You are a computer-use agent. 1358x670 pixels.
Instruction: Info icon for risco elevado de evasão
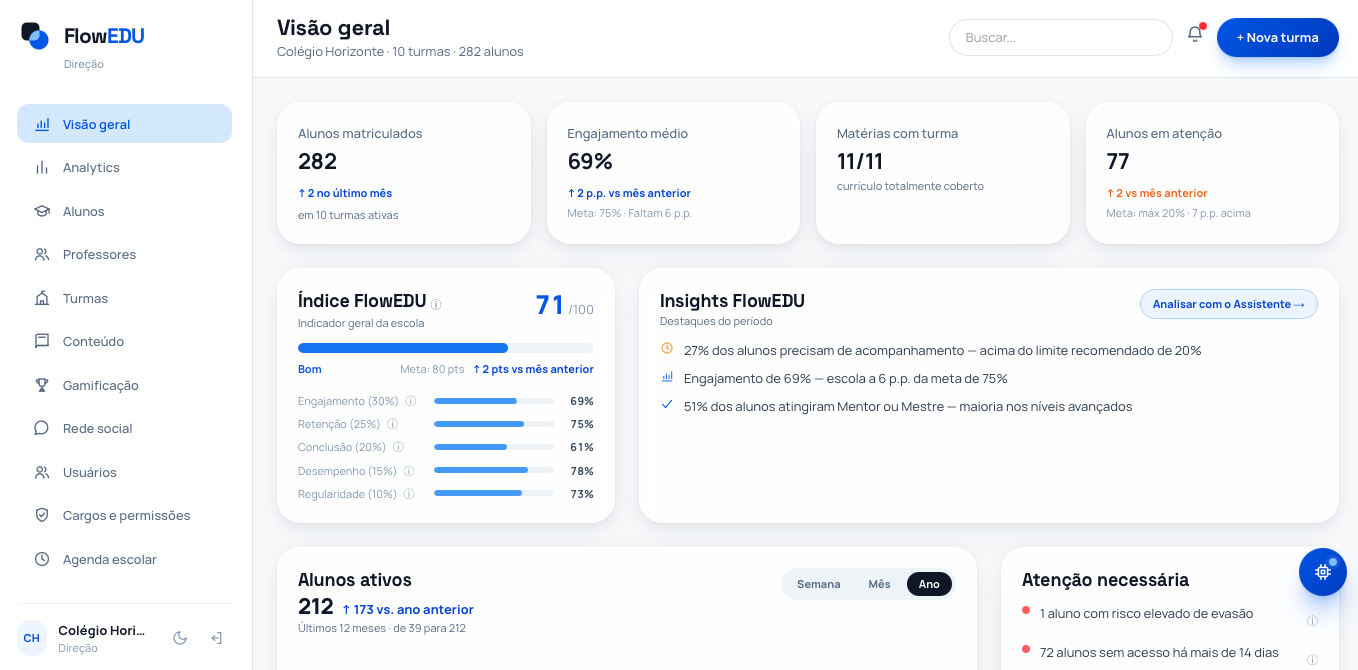pyautogui.click(x=1312, y=621)
